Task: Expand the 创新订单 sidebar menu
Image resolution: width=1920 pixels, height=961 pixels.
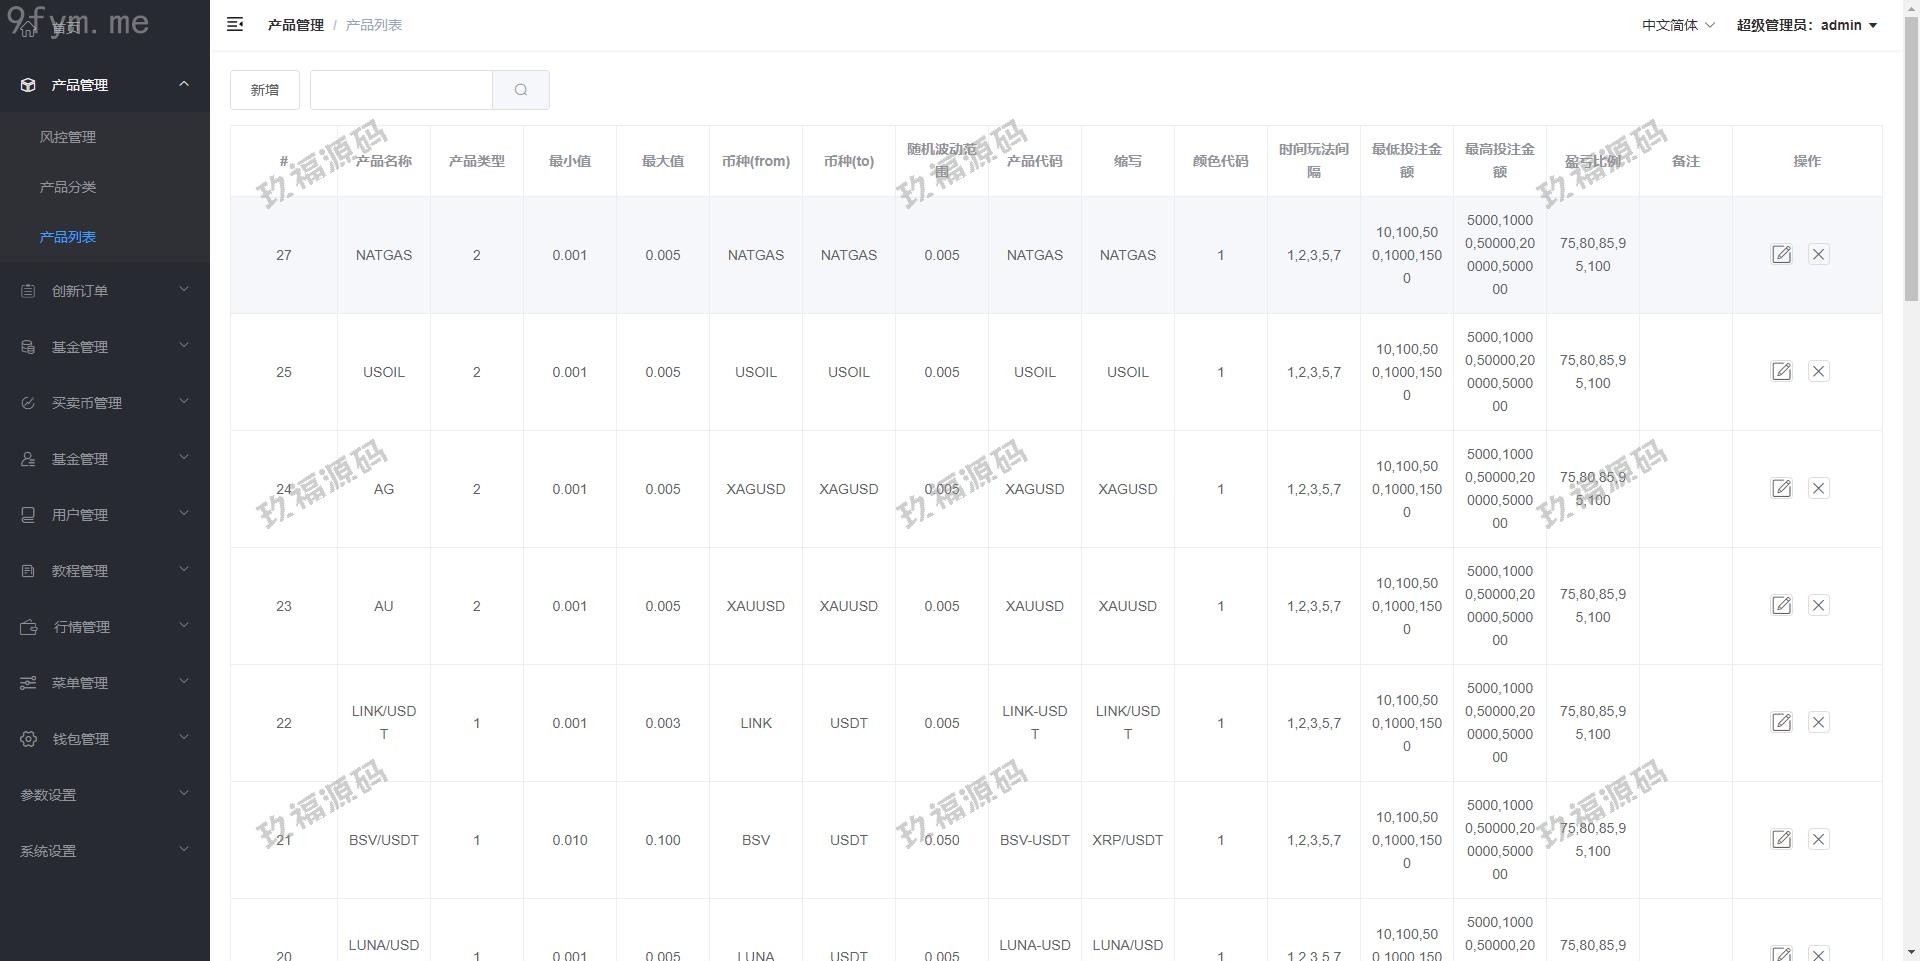Action: coord(104,291)
